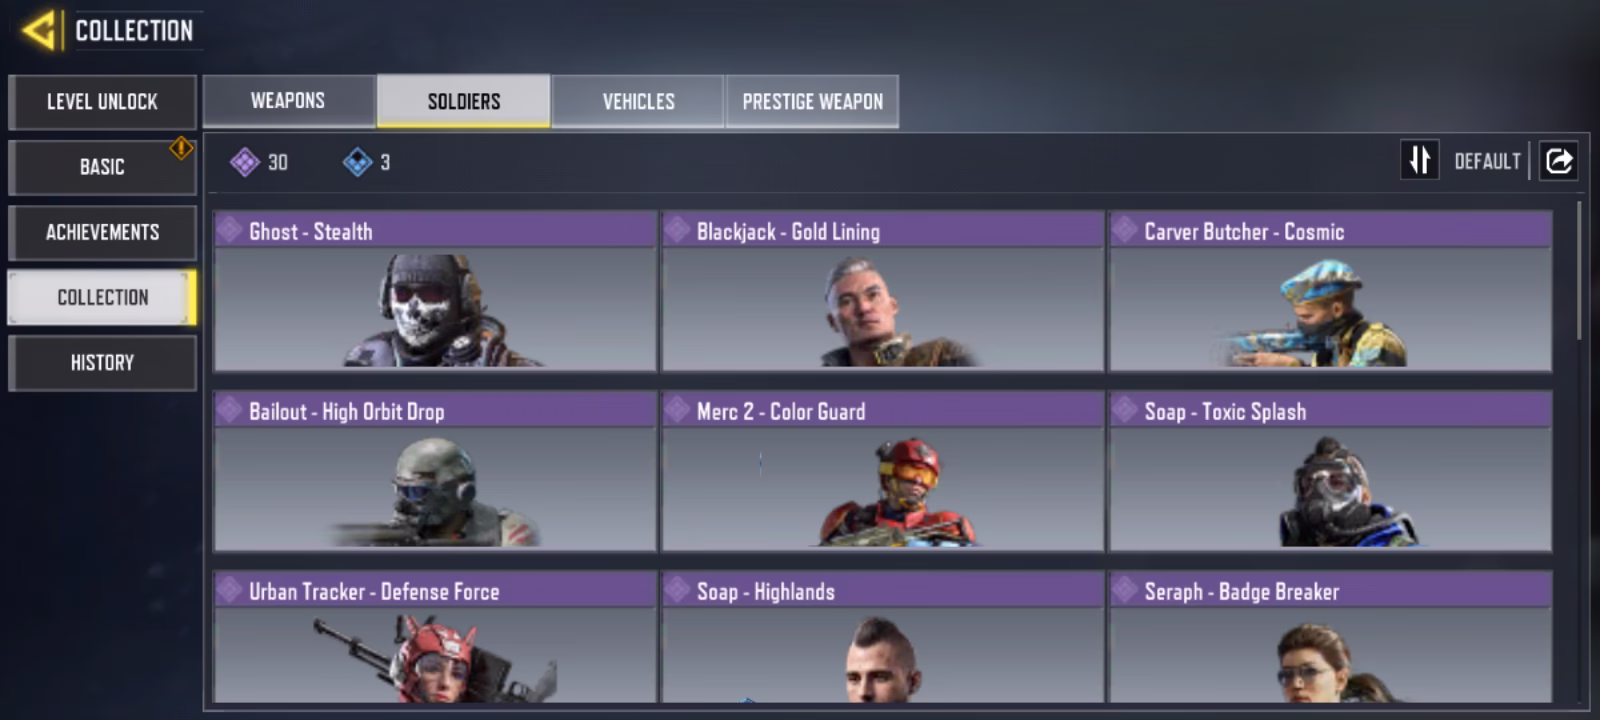
Task: Open the Achievements section
Action: tap(102, 232)
